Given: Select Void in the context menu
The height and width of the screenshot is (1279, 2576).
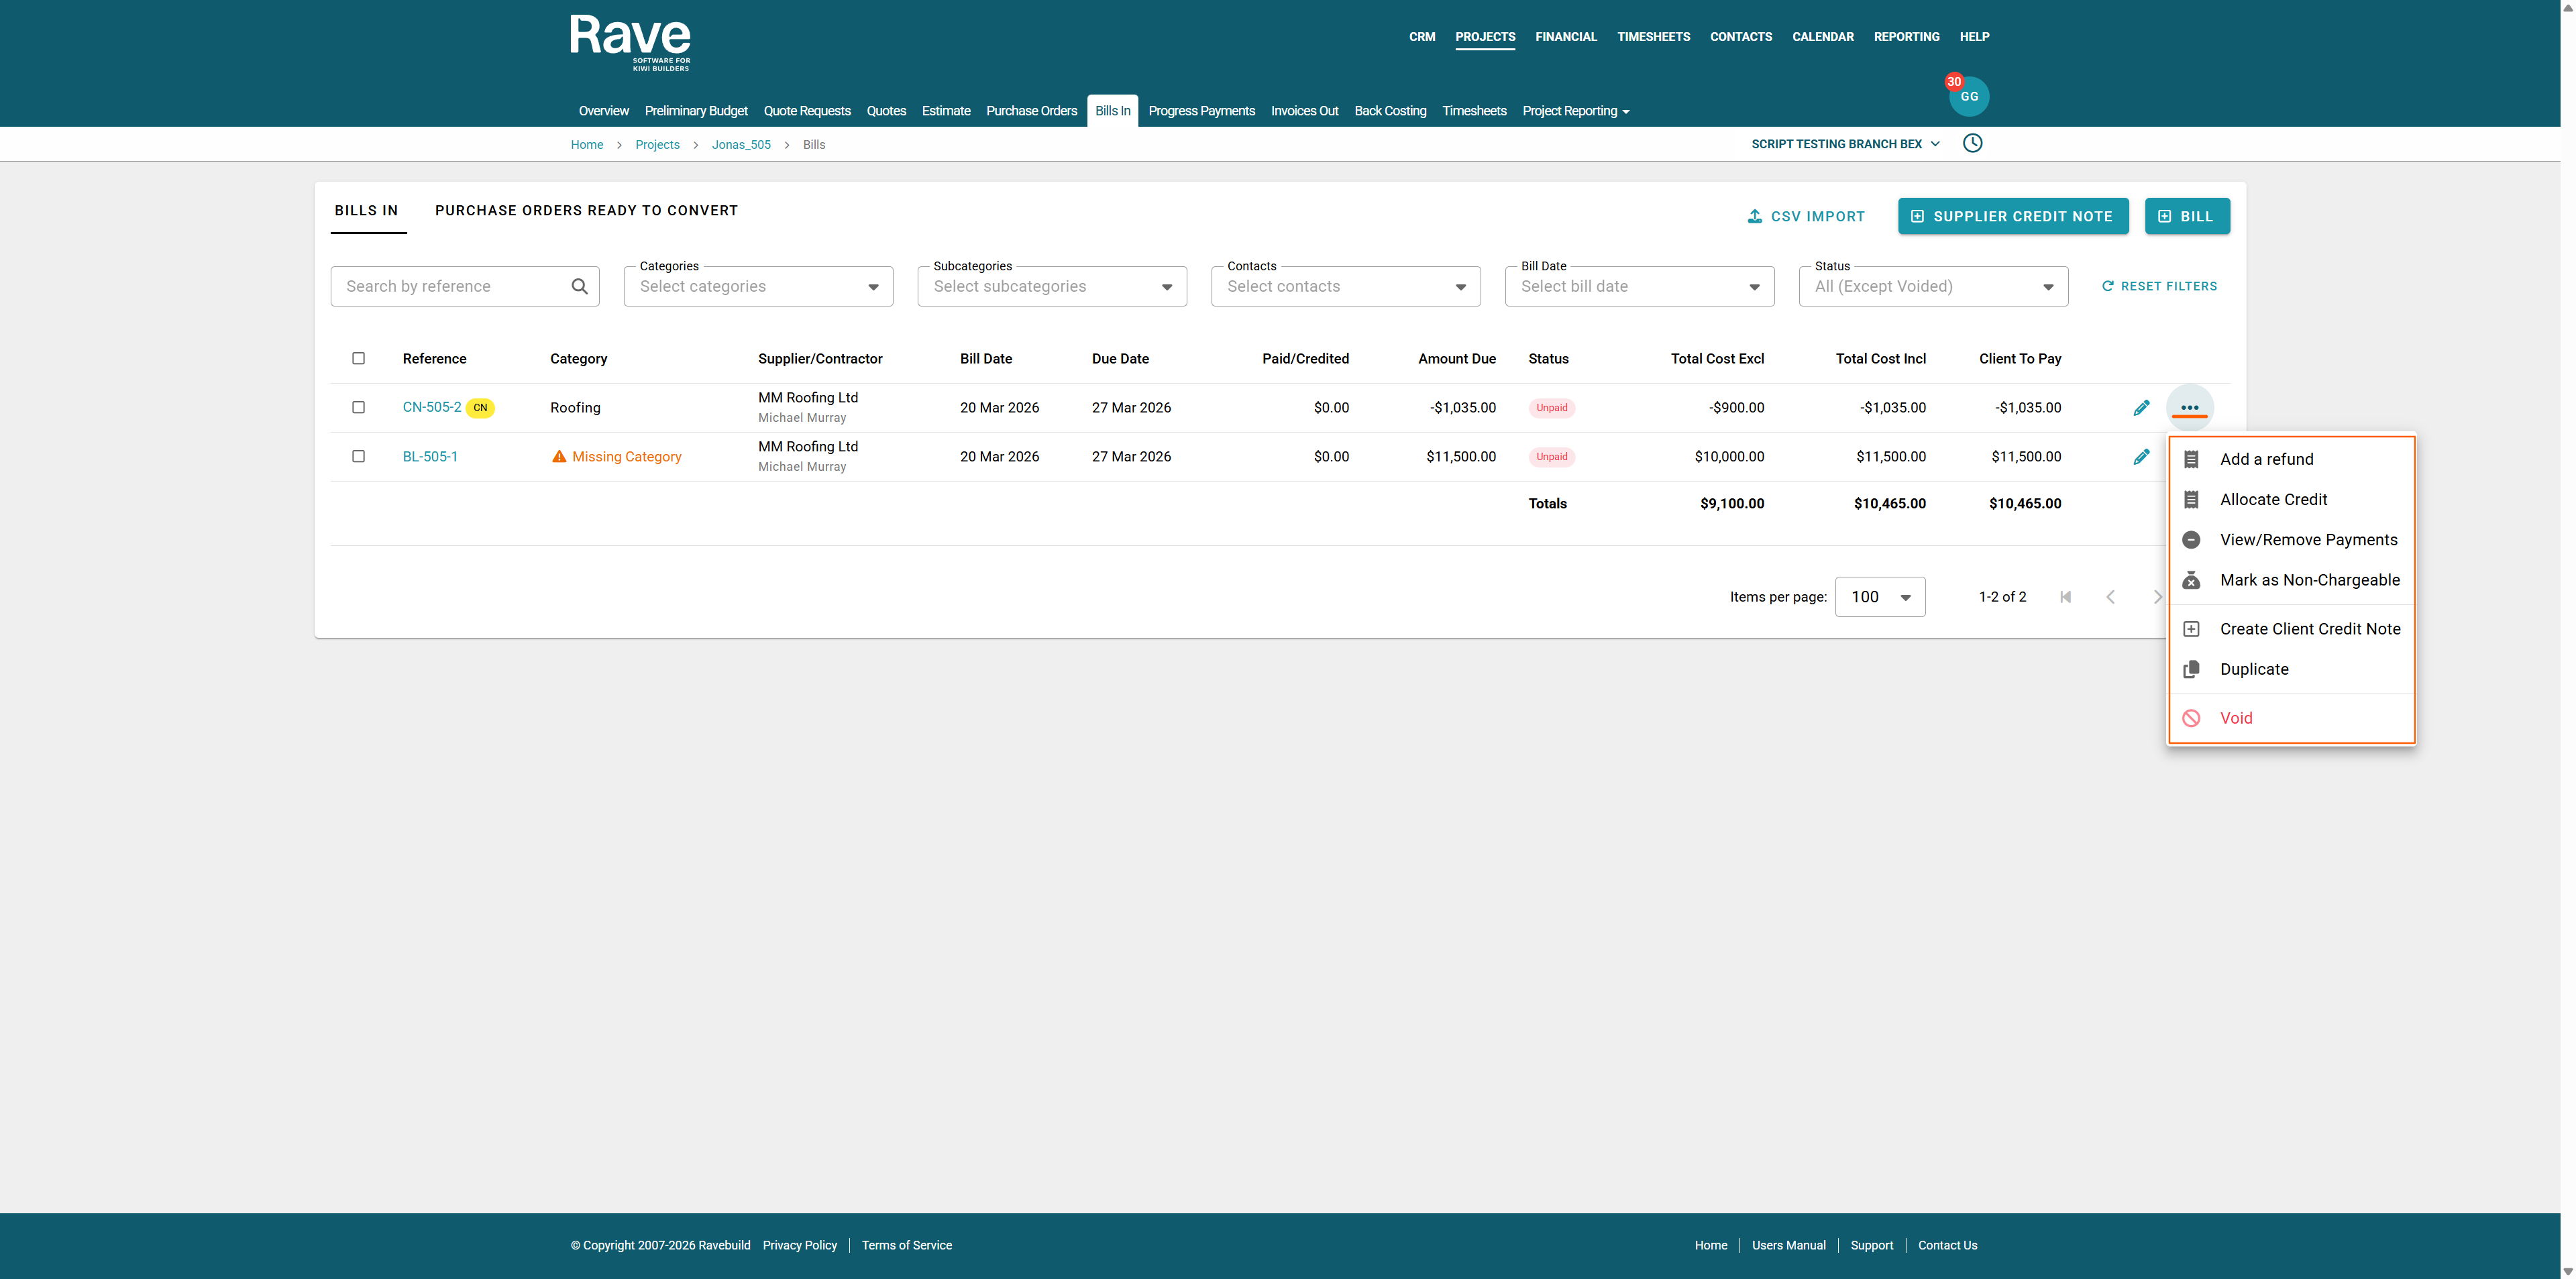Looking at the screenshot, I should (2236, 718).
